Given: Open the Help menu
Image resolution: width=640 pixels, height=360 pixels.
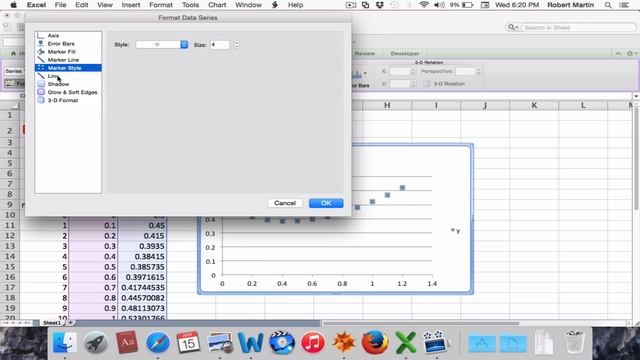Looking at the screenshot, I should click(295, 5).
